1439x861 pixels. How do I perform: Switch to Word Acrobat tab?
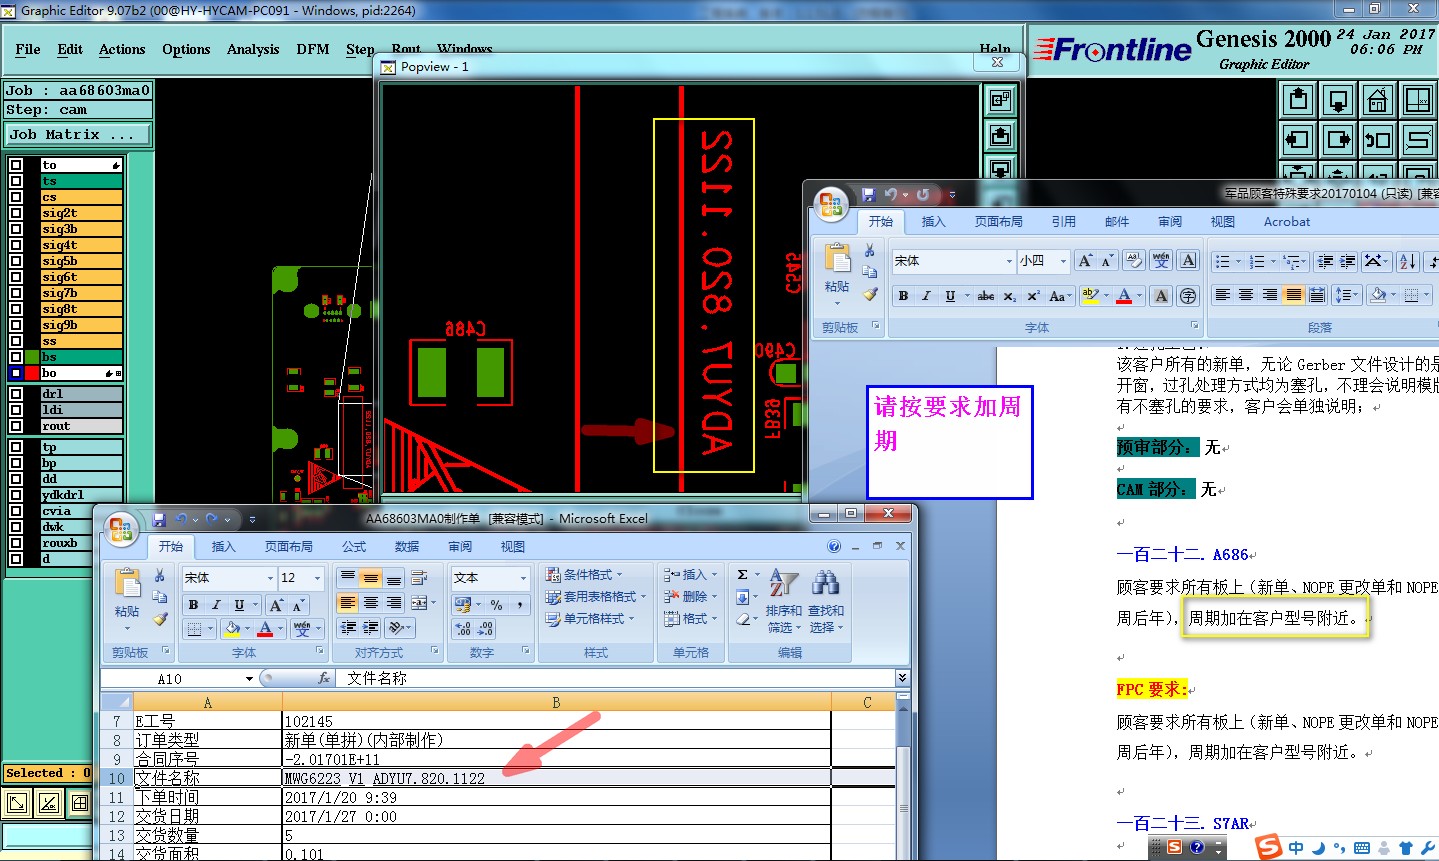[x=1287, y=222]
